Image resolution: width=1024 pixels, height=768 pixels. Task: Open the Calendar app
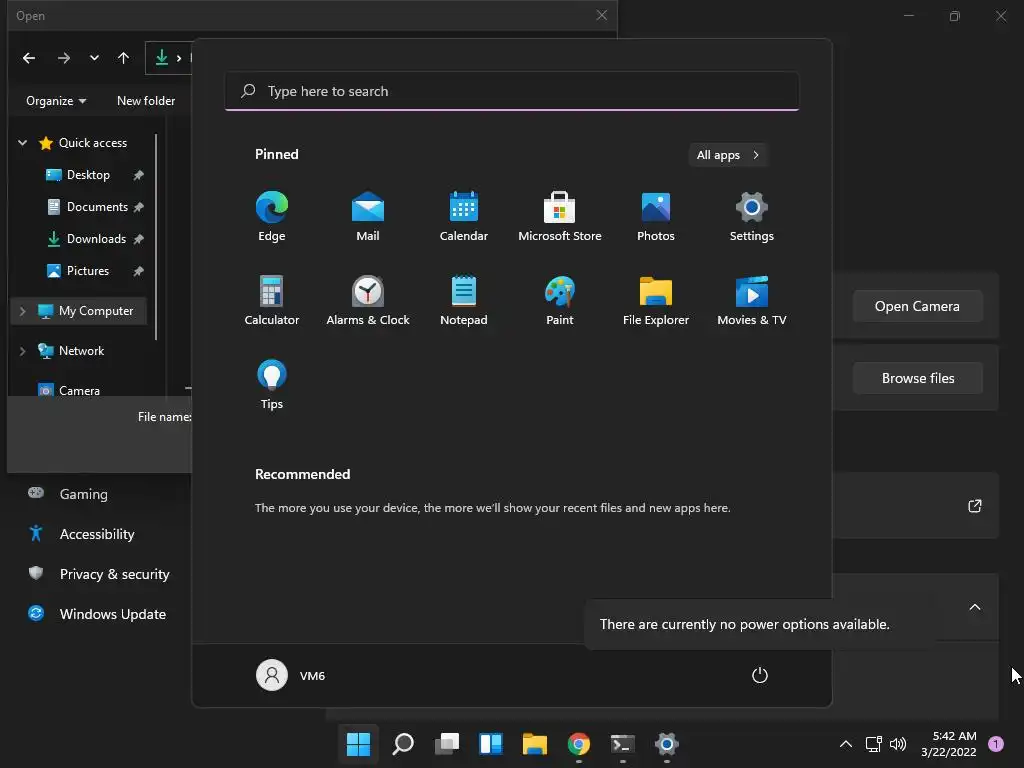(x=464, y=217)
